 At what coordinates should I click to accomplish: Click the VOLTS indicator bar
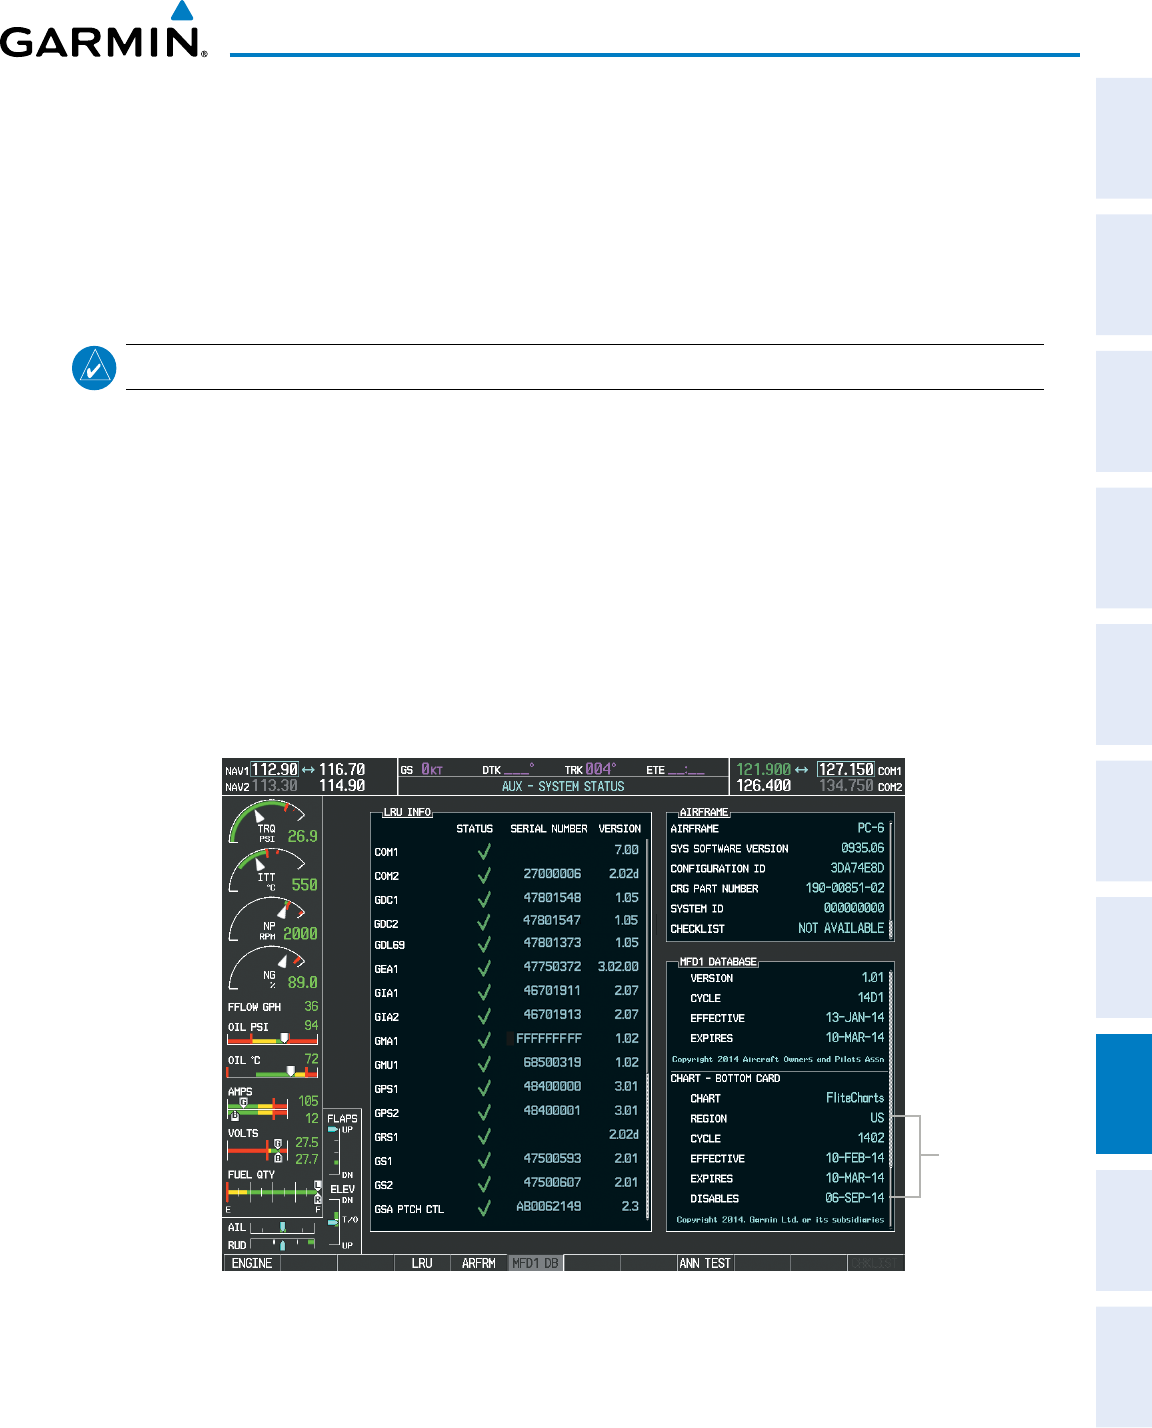coord(258,1151)
